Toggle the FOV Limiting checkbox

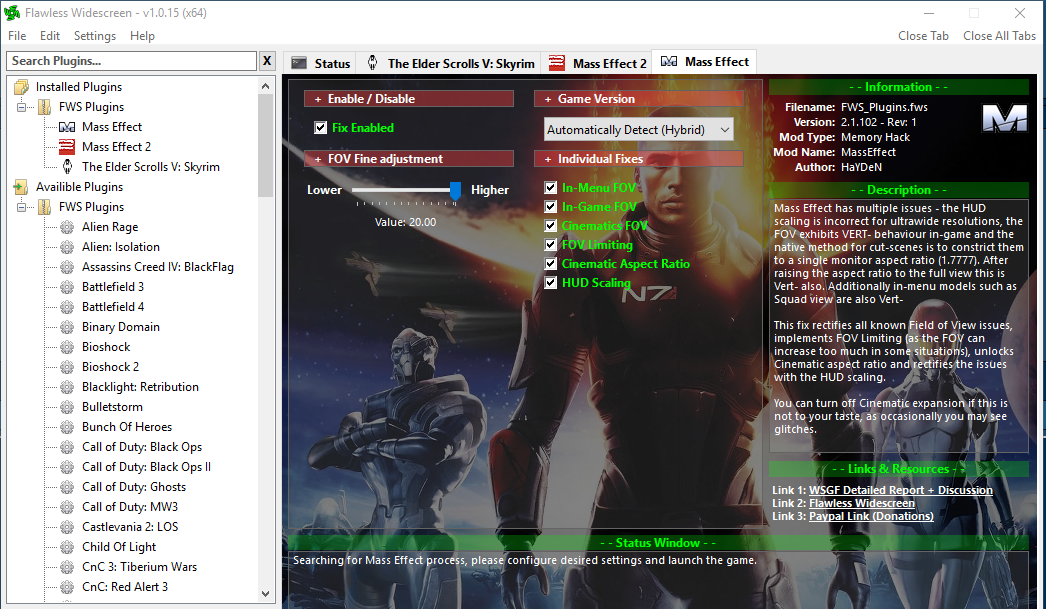coord(550,245)
